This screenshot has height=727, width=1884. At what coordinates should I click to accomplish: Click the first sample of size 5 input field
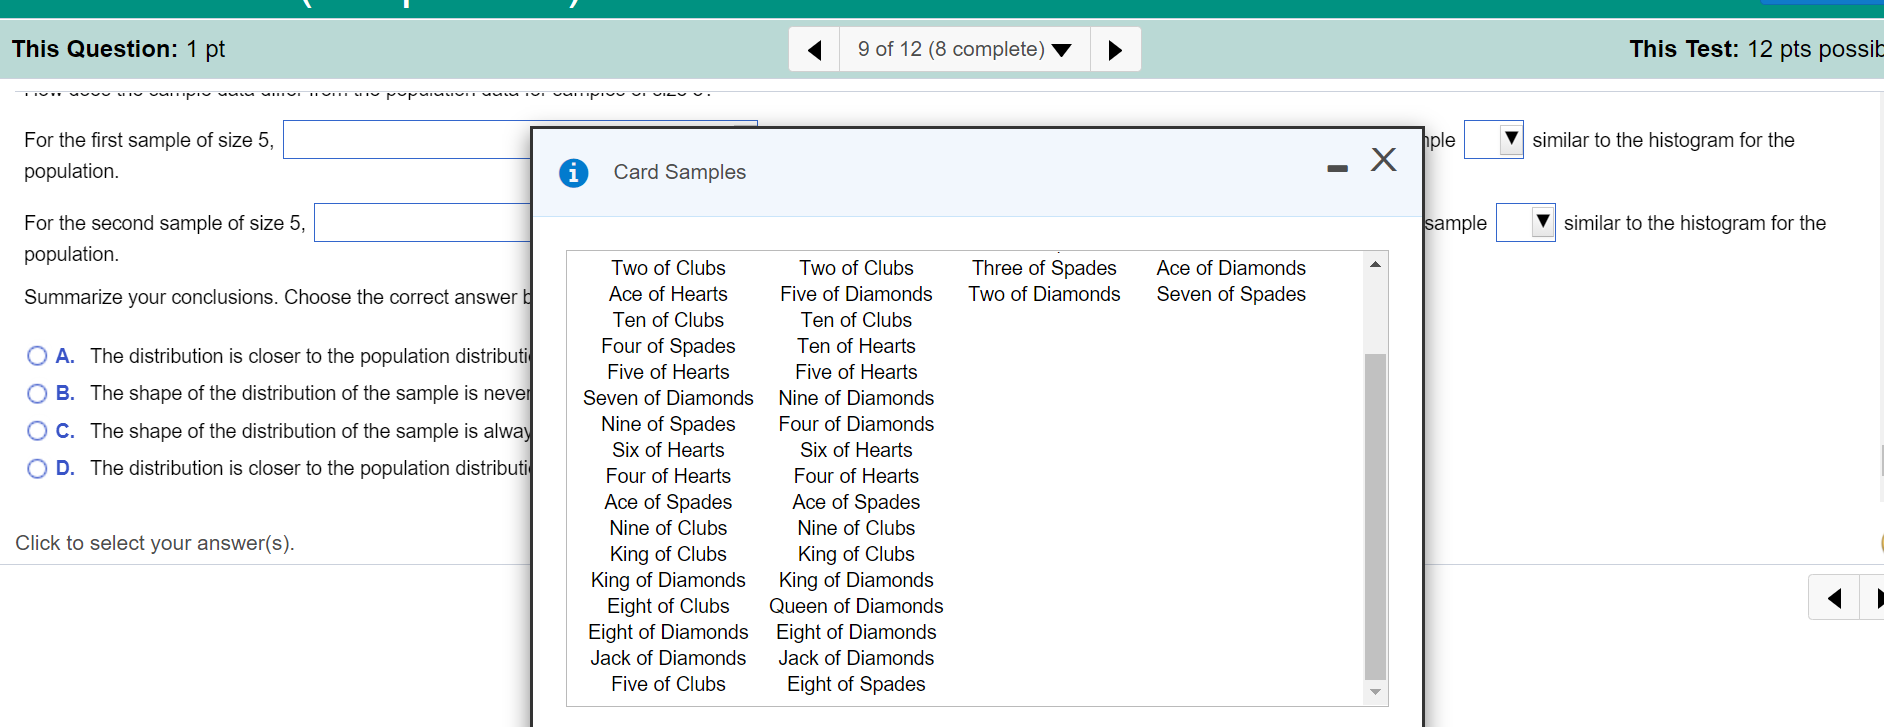[x=407, y=139]
